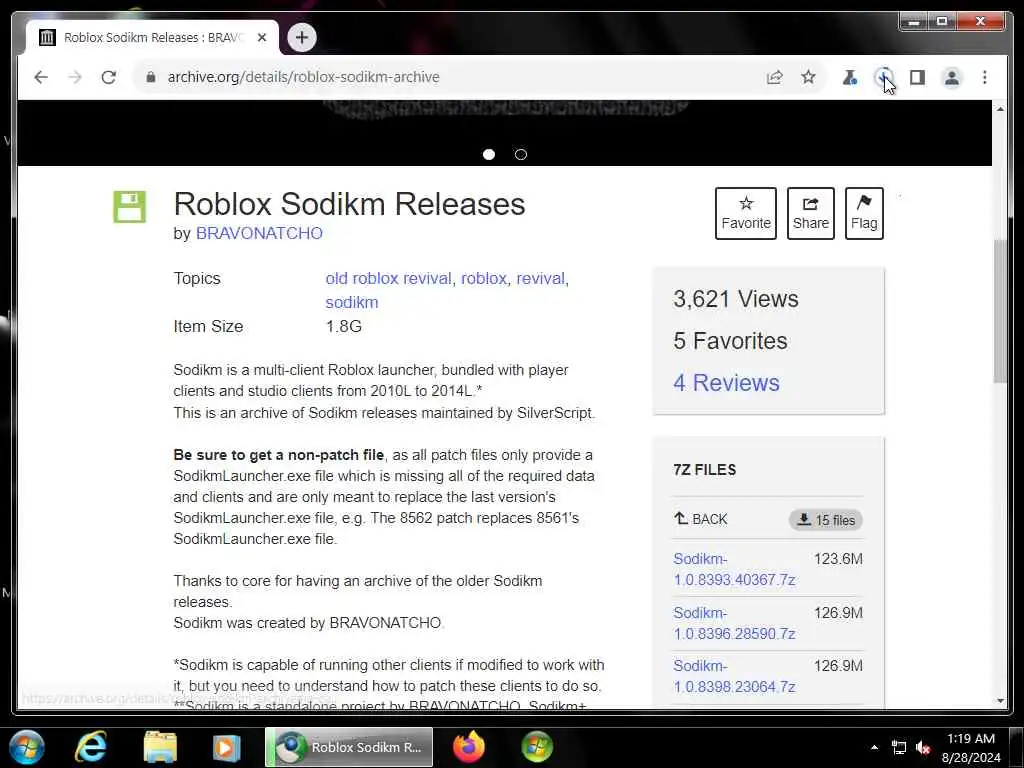This screenshot has width=1024, height=768.
Task: Show hidden tray icons arrow
Action: [x=874, y=747]
